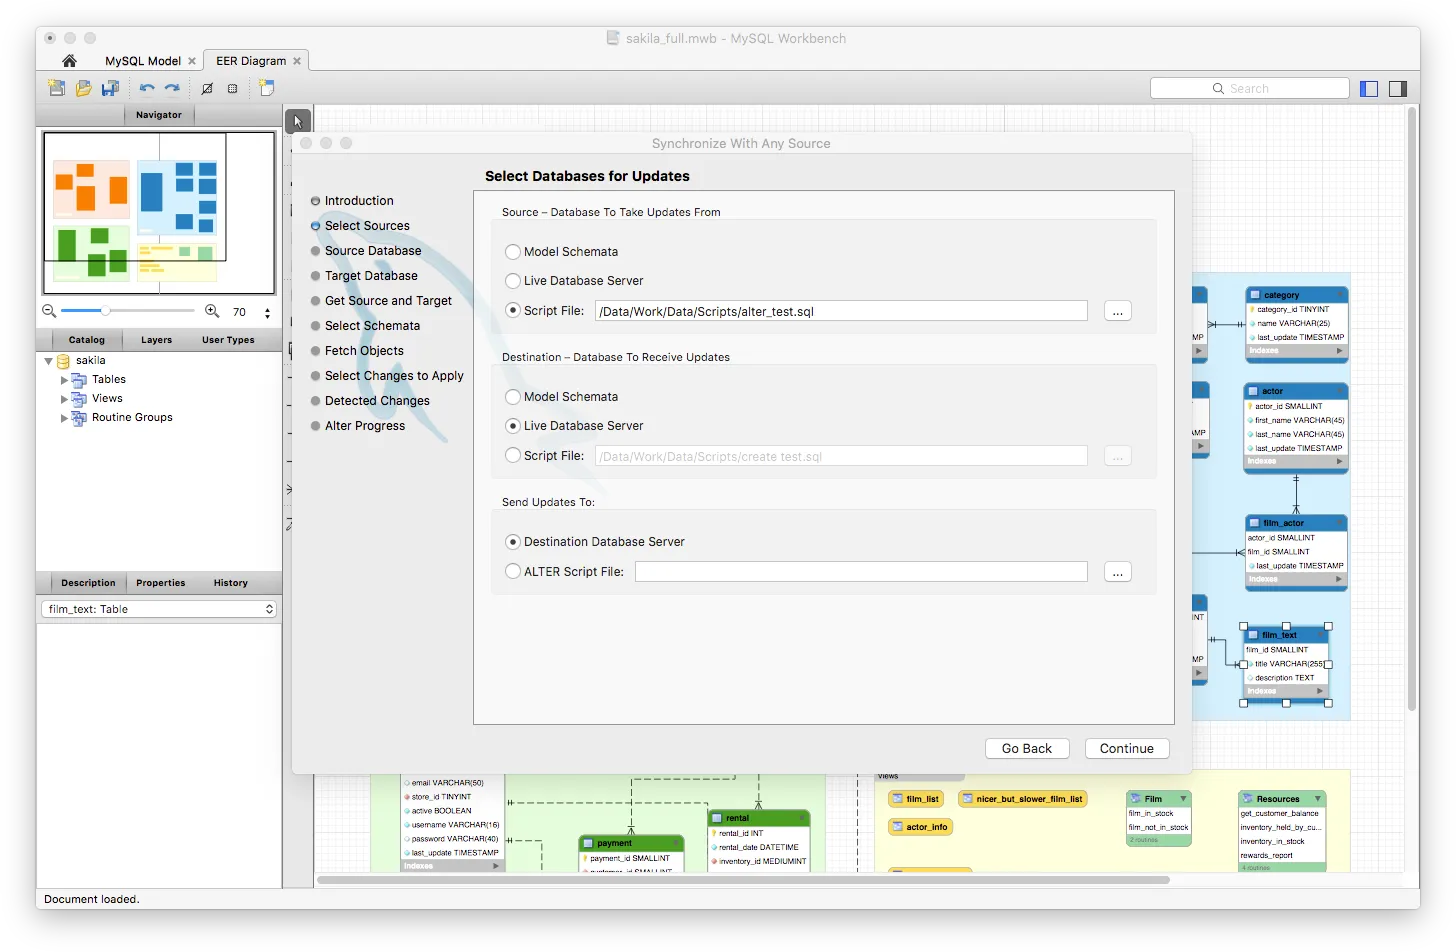The image size is (1456, 952).
Task: Click the save model floppy icon
Action: [111, 88]
